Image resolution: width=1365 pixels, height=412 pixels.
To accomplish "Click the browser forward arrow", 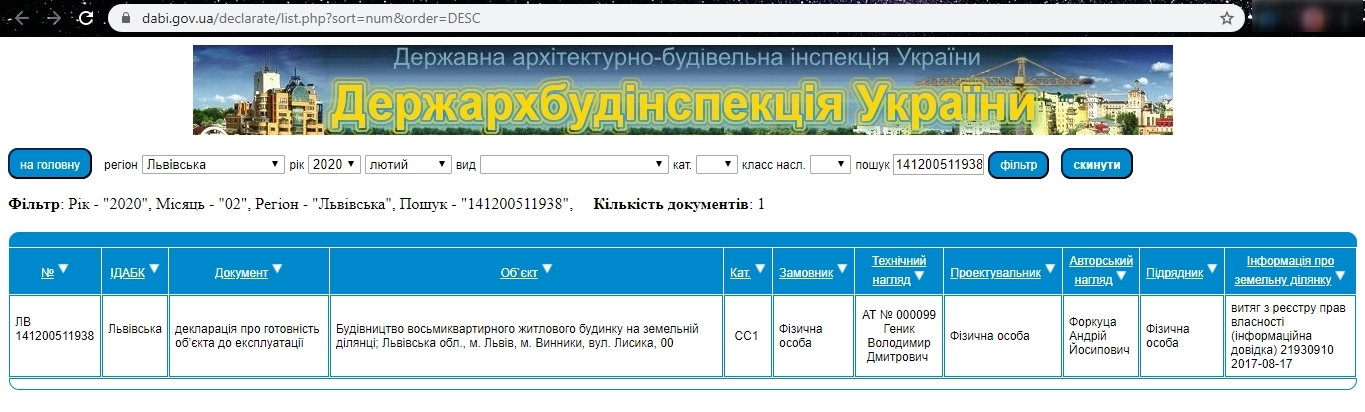I will [54, 18].
